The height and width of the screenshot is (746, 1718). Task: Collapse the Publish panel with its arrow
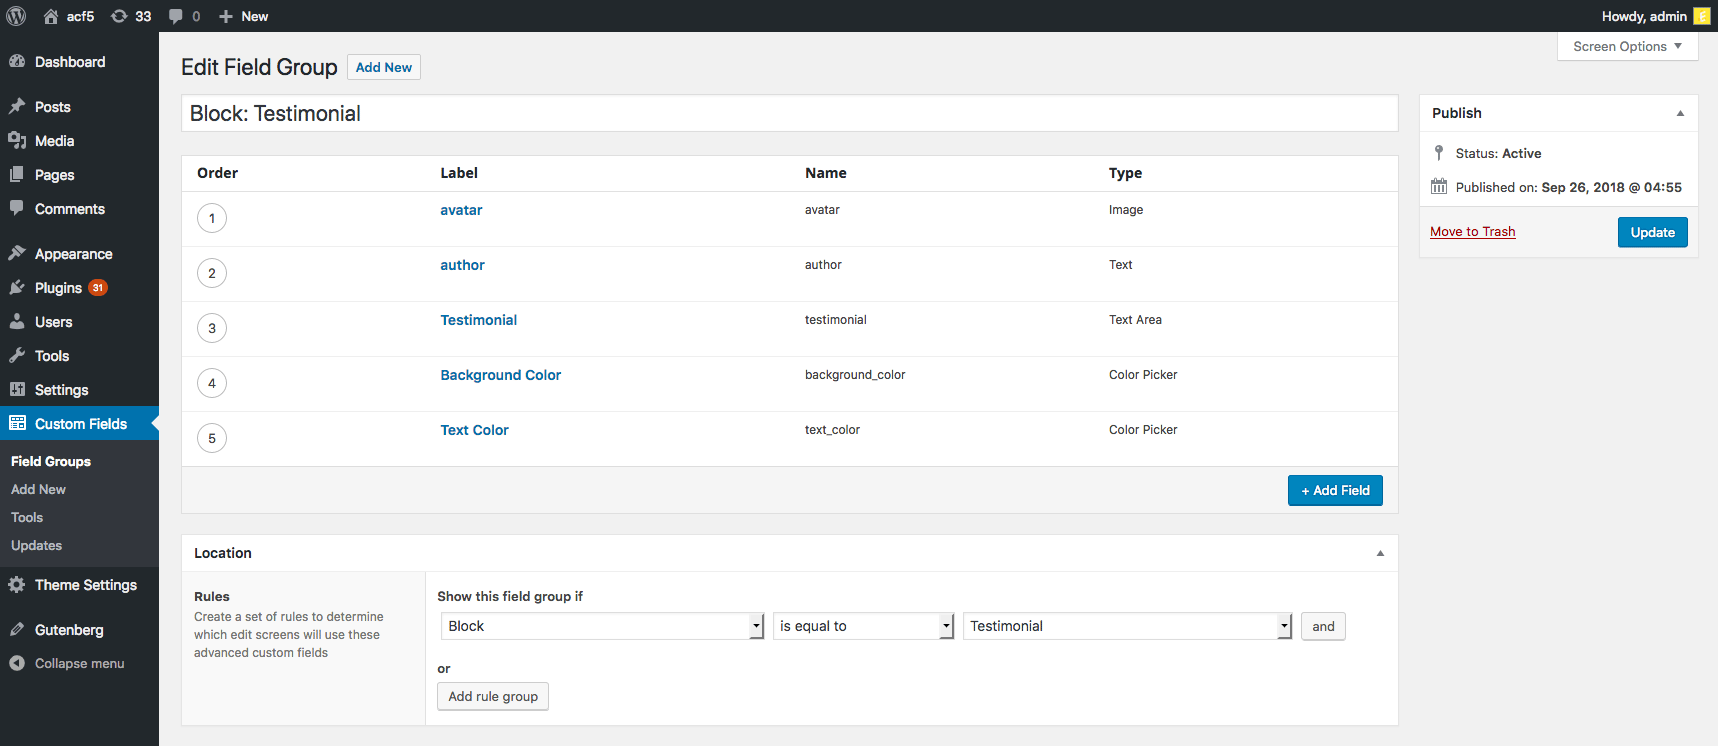pos(1680,113)
